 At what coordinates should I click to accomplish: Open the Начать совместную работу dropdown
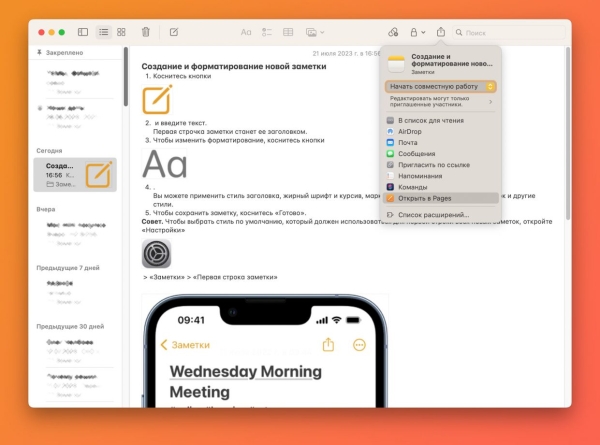(440, 86)
